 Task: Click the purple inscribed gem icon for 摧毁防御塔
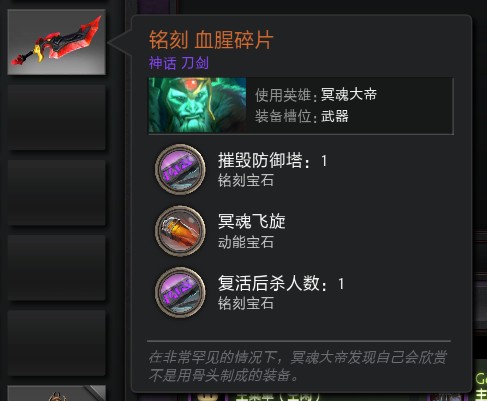click(x=180, y=169)
